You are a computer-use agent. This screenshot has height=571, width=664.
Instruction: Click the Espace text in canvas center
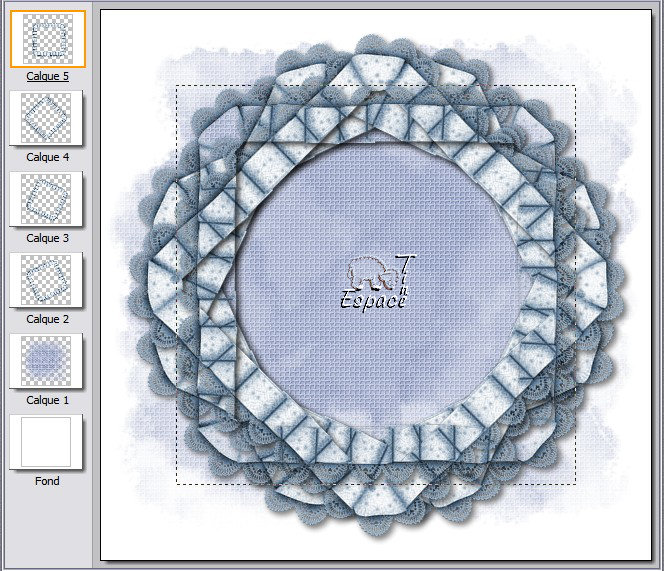tap(372, 300)
